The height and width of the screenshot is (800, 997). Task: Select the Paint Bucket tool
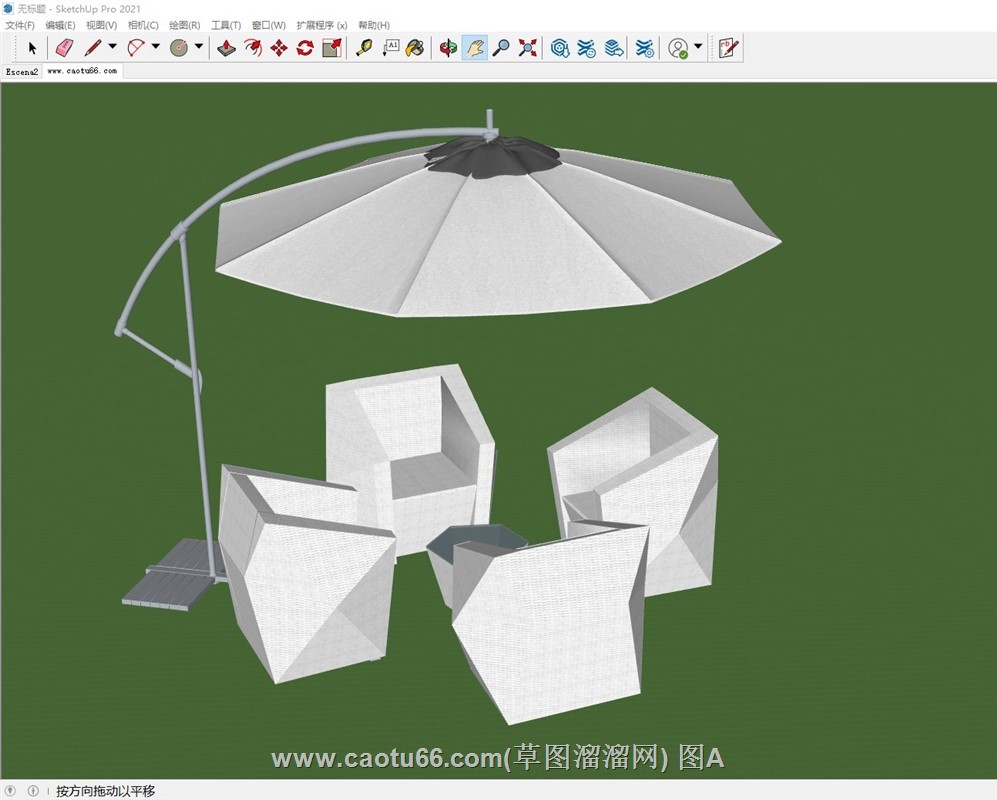click(x=415, y=48)
